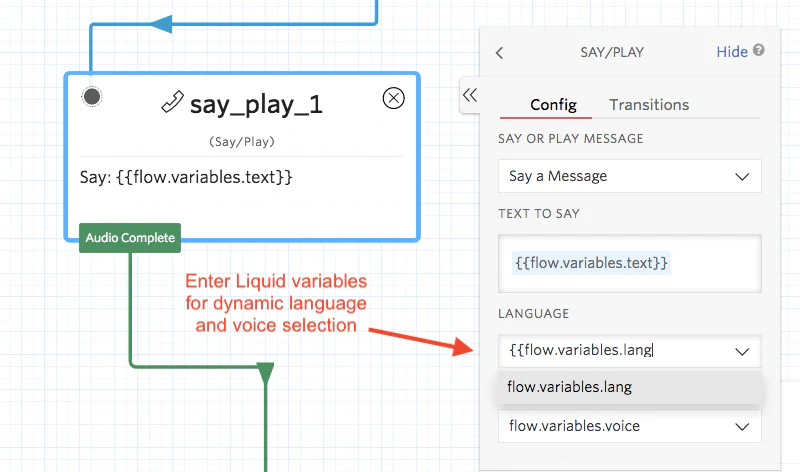
Task: Click the Say: {{flow.variables.text}} widget text
Action: coord(186,177)
